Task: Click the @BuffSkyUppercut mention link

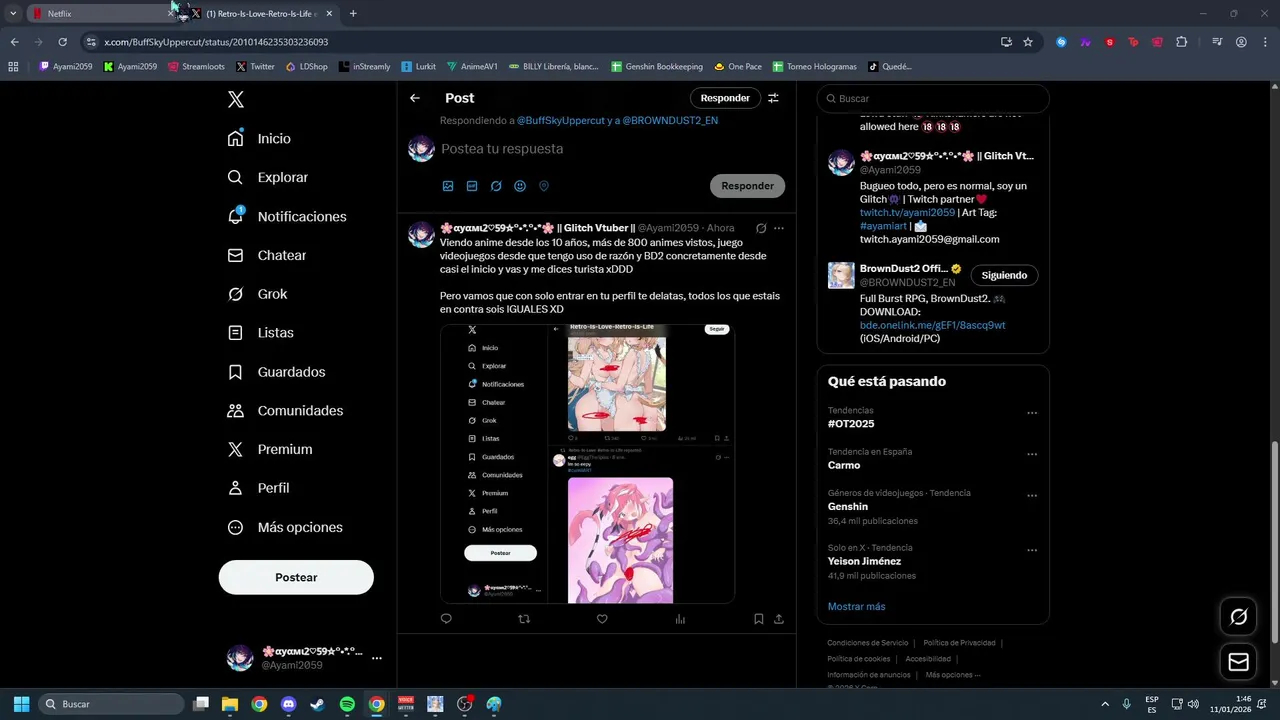Action: pos(561,120)
